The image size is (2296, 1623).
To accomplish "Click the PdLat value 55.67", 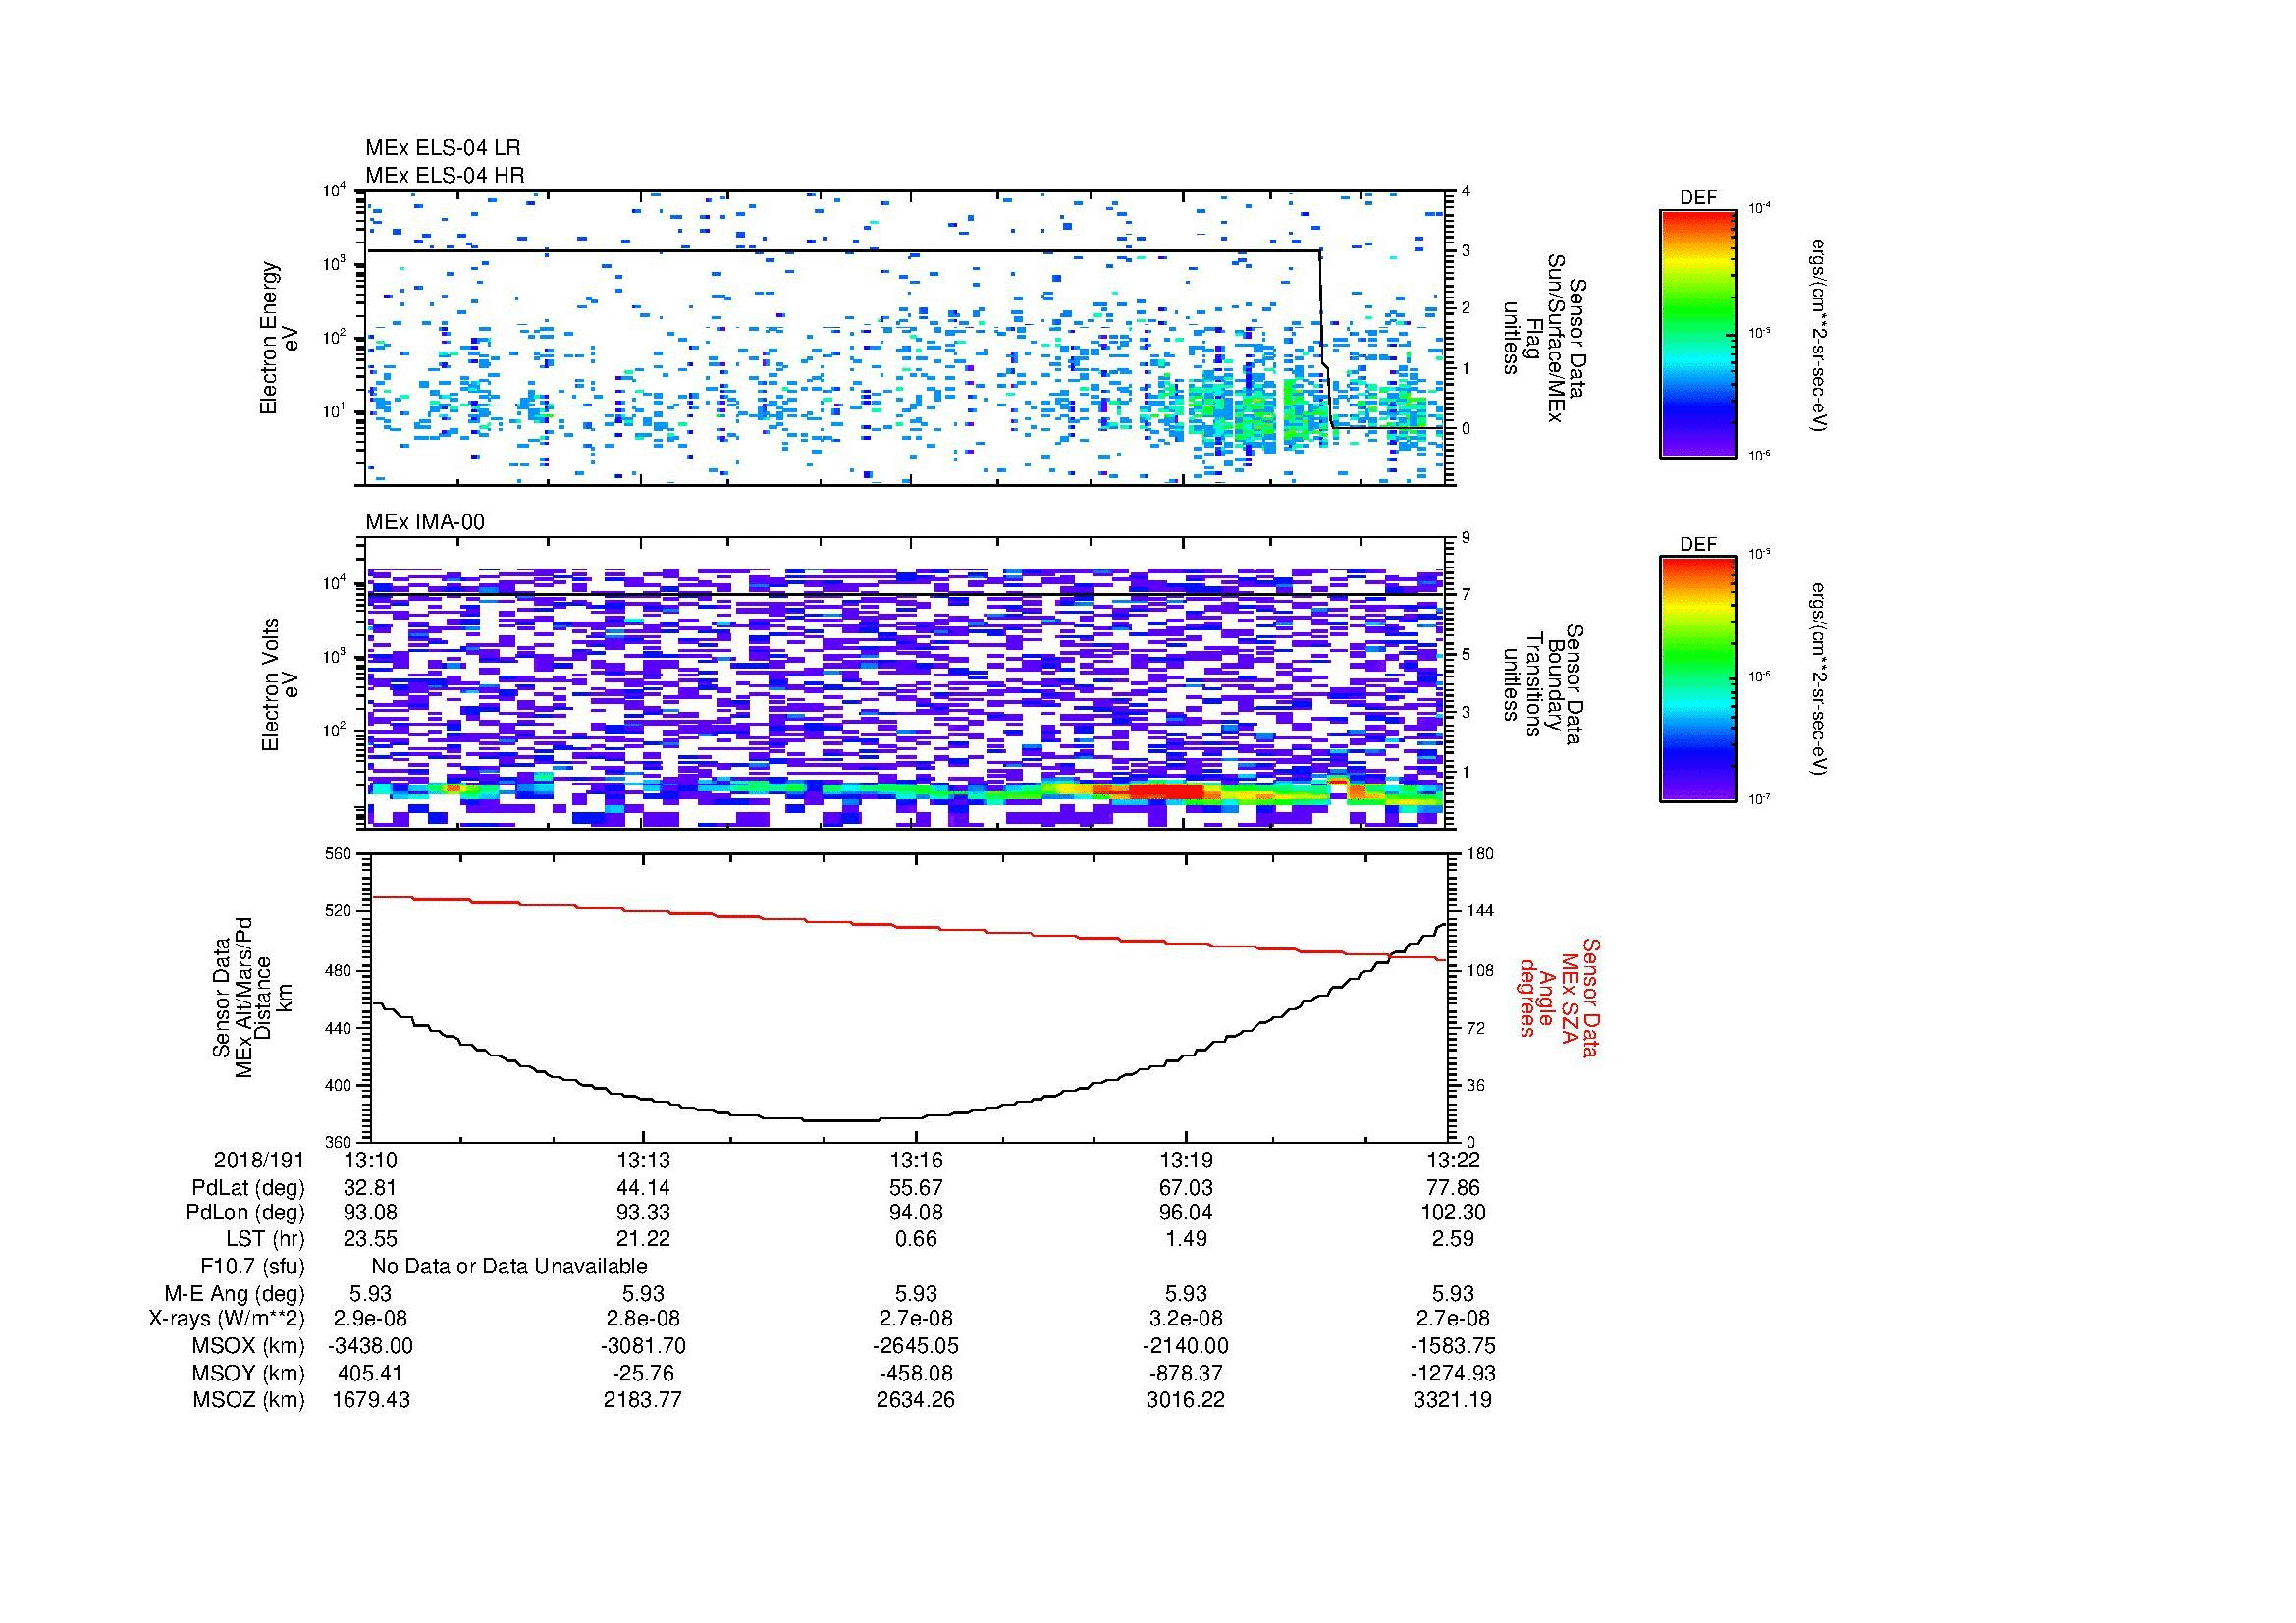I will click(916, 1188).
